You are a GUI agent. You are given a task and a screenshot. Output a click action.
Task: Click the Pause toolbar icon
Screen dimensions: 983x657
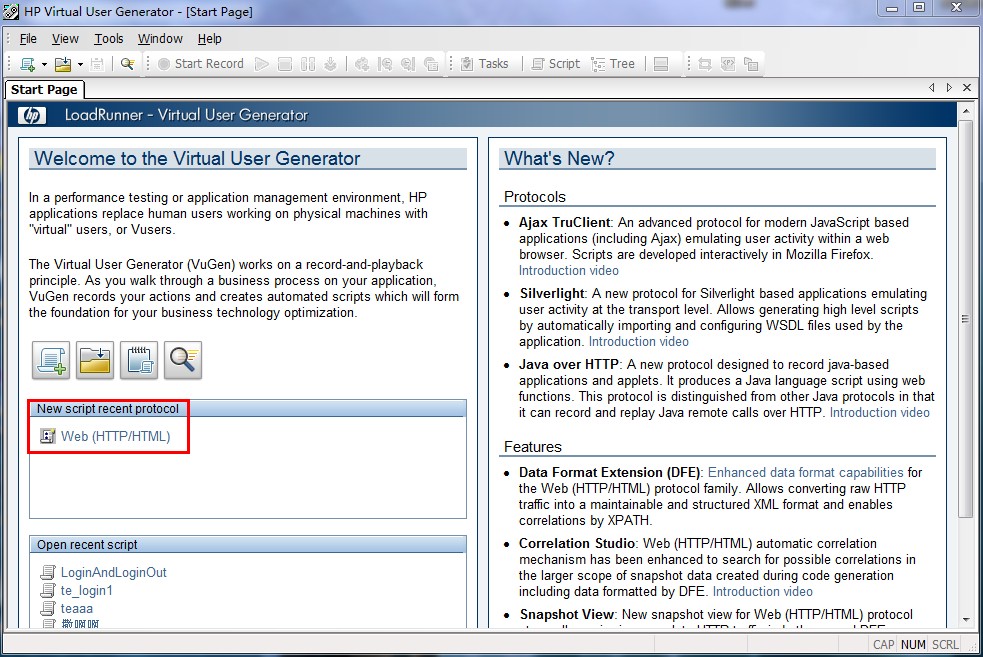308,64
